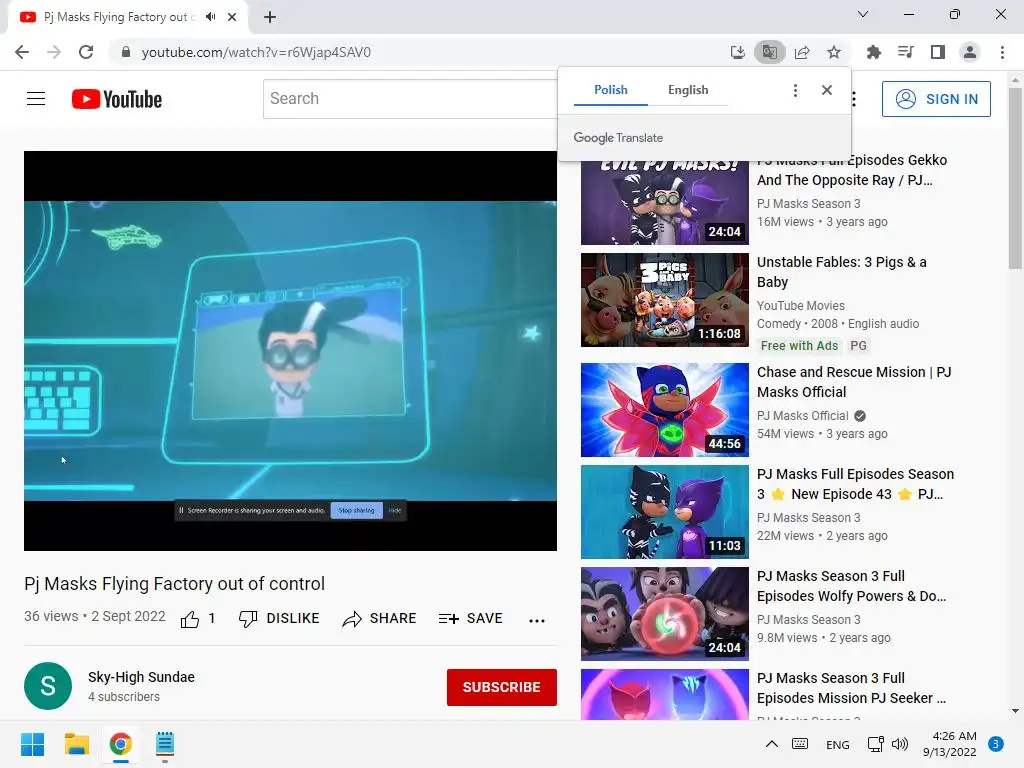Click the page vertical scrollbar thumb
Image resolution: width=1024 pixels, height=768 pixels.
pyautogui.click(x=1015, y=178)
